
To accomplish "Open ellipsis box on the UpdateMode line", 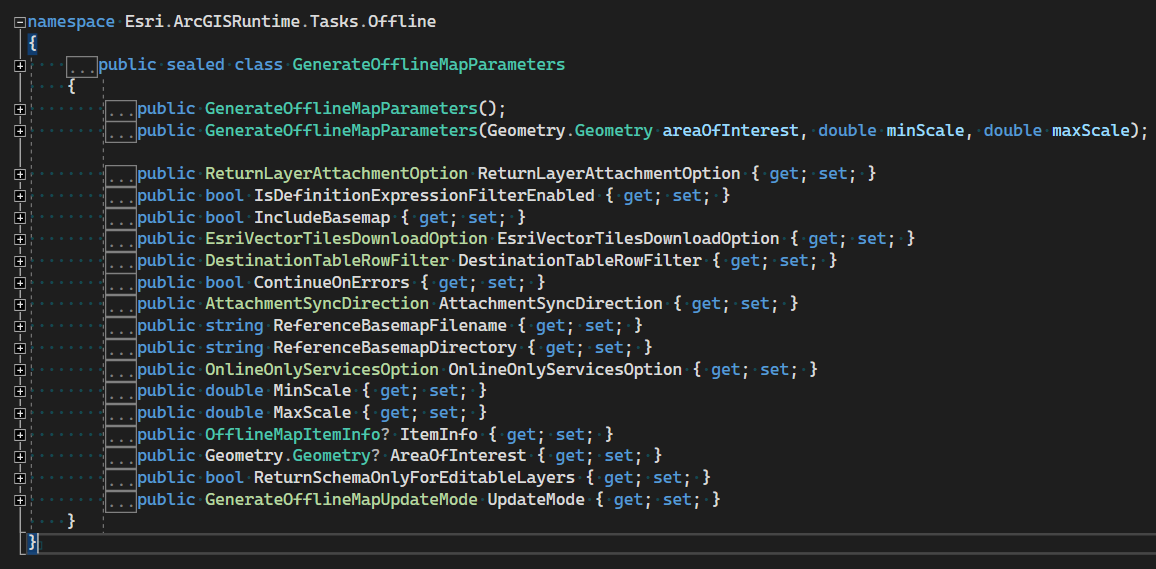I will (x=121, y=500).
